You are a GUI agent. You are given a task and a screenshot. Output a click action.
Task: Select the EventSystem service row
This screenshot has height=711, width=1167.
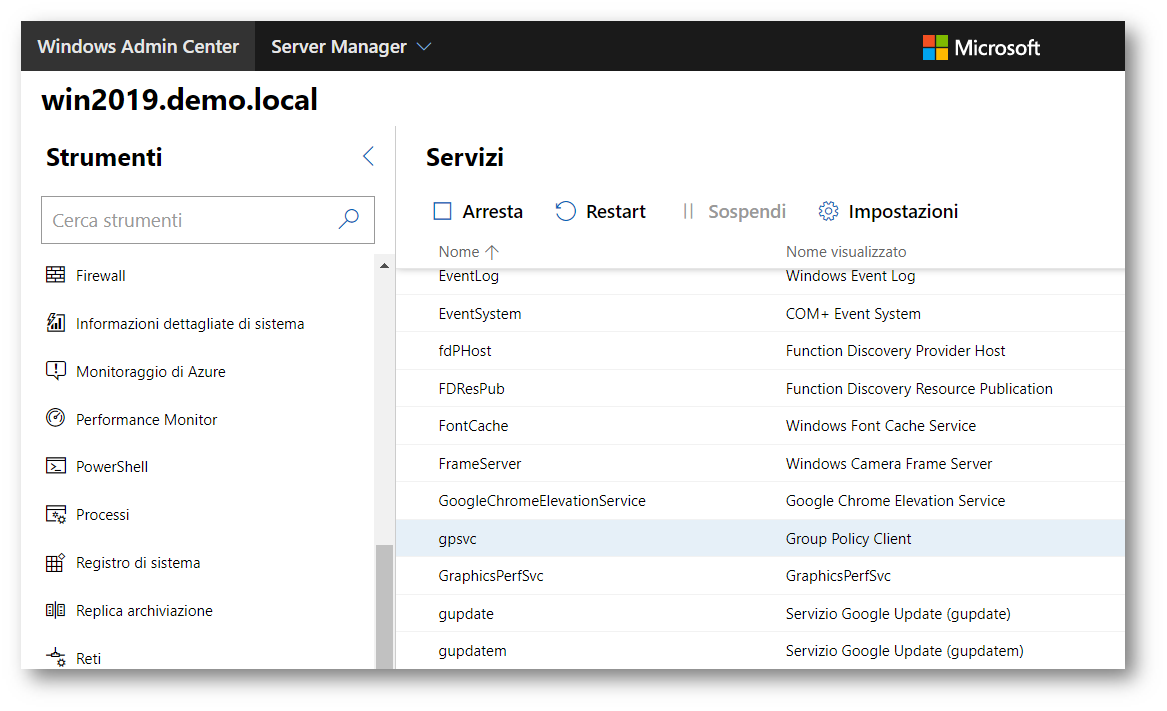tap(760, 313)
